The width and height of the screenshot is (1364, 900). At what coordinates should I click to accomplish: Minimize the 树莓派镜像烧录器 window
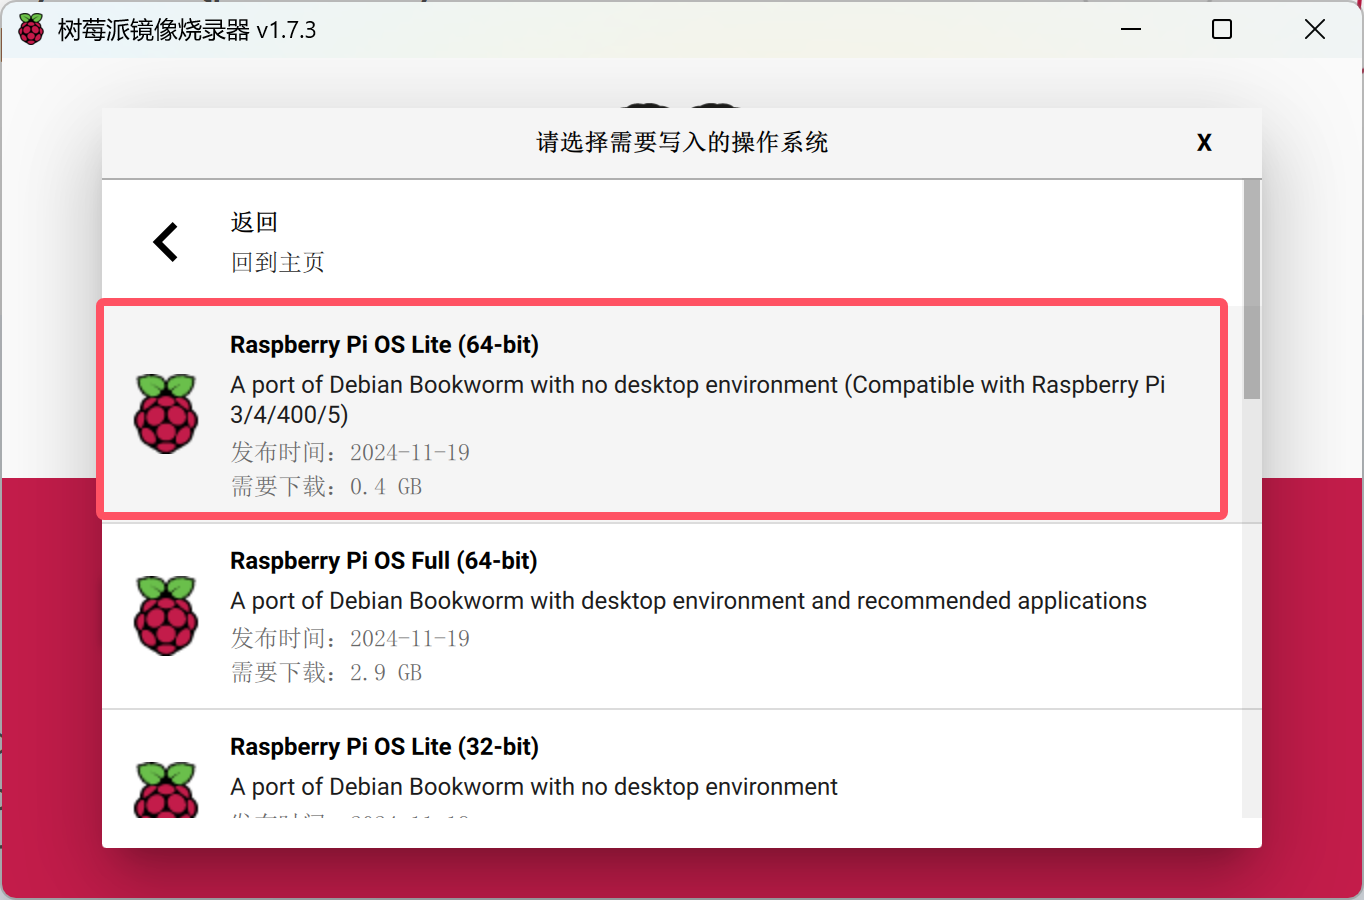(x=1131, y=30)
